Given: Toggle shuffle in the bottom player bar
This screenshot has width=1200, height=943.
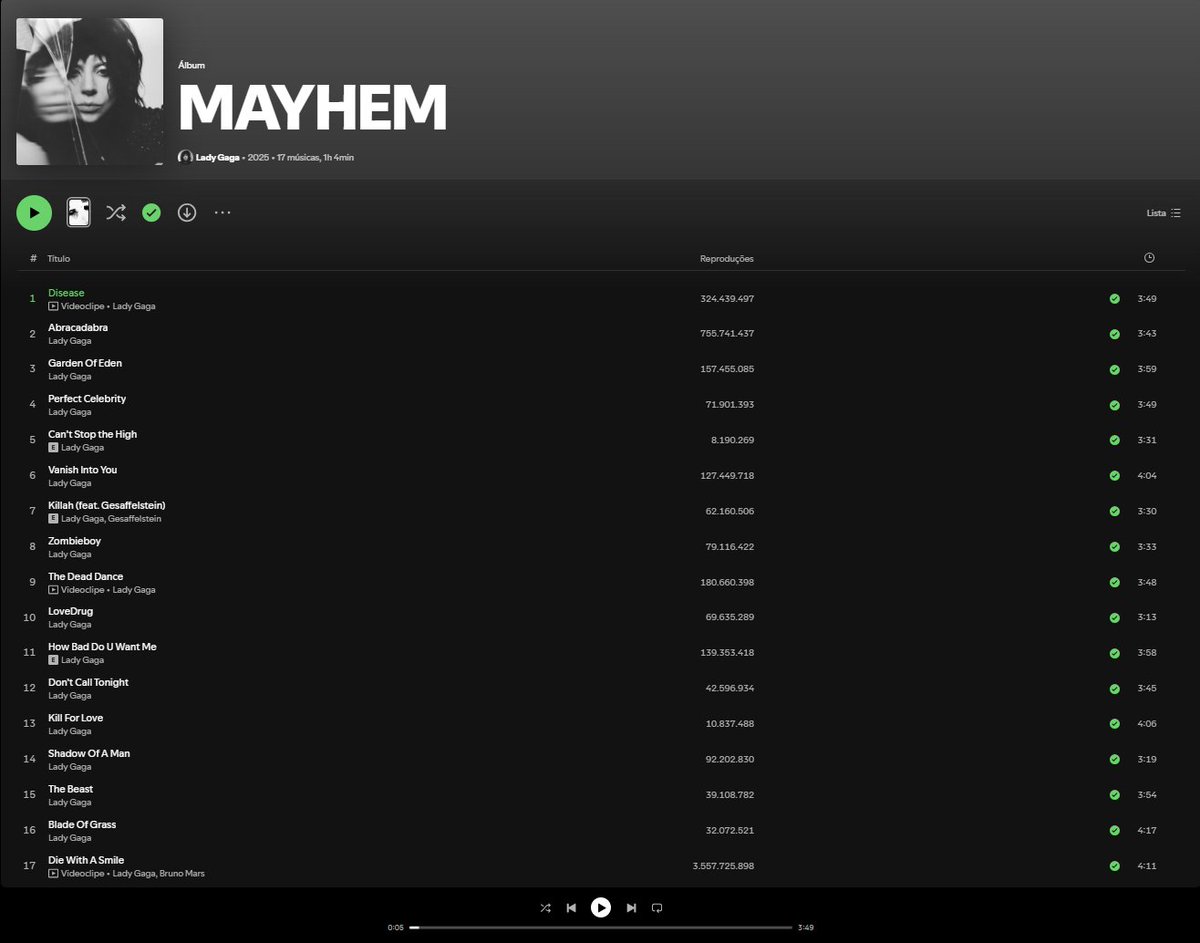Looking at the screenshot, I should coord(545,908).
